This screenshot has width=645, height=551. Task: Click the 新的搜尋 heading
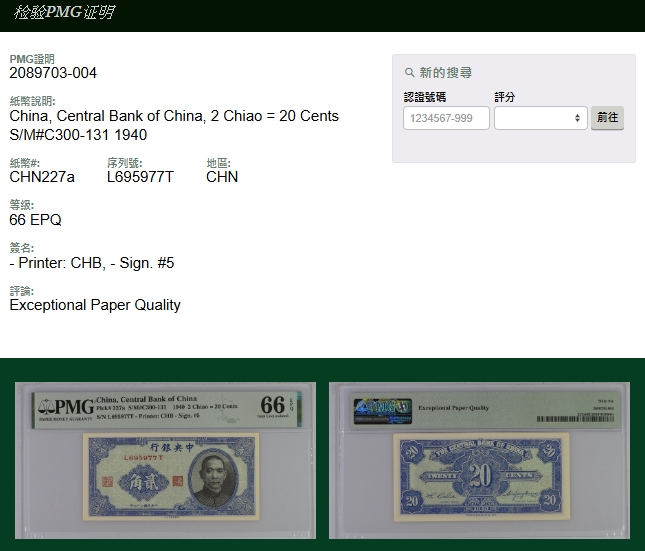click(x=445, y=73)
